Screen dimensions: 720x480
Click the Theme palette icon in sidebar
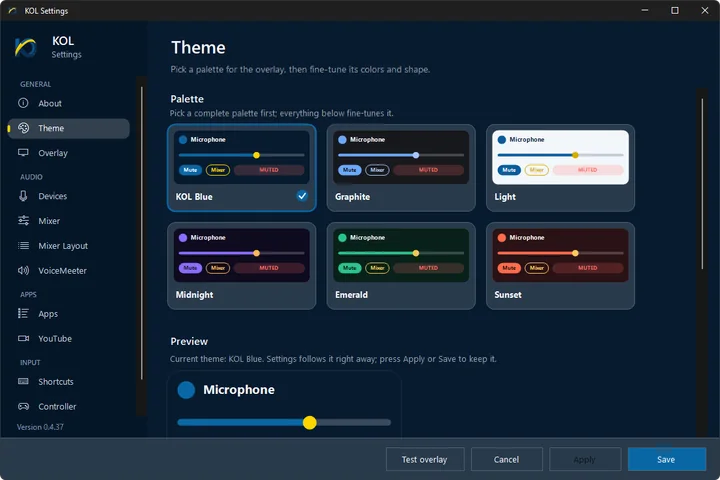tap(23, 128)
